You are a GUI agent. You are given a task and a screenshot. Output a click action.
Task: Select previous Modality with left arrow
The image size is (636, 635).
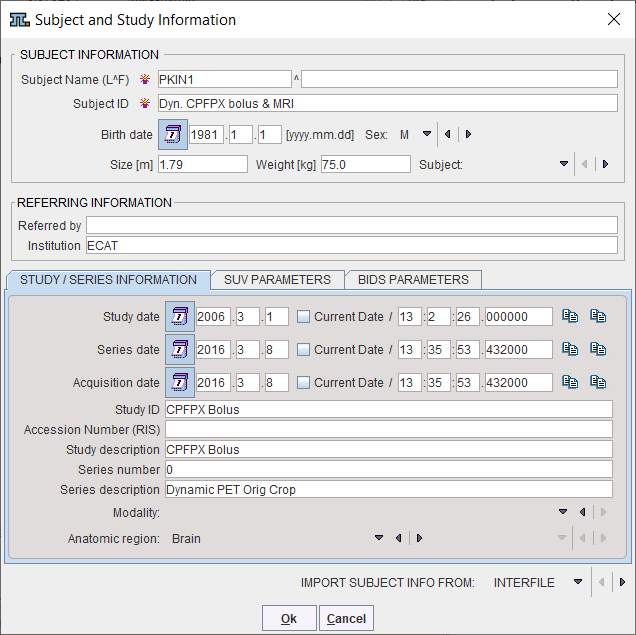tap(583, 512)
